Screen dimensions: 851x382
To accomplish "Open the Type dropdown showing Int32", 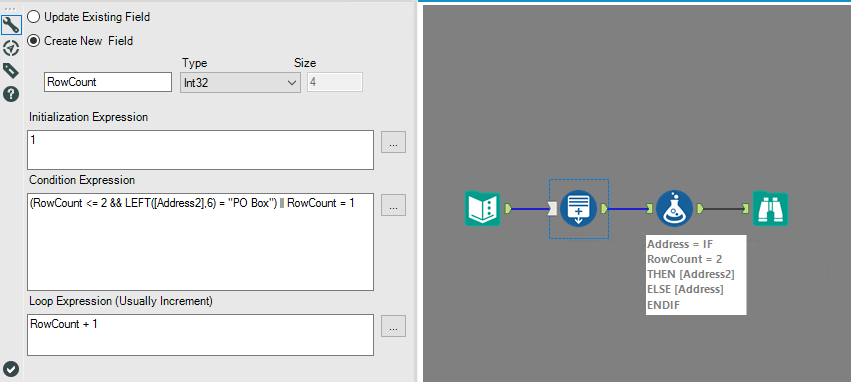I will coord(240,82).
